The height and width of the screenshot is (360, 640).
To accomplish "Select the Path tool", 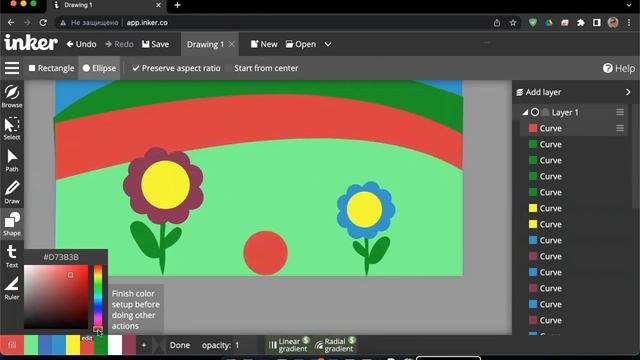I will (x=12, y=160).
